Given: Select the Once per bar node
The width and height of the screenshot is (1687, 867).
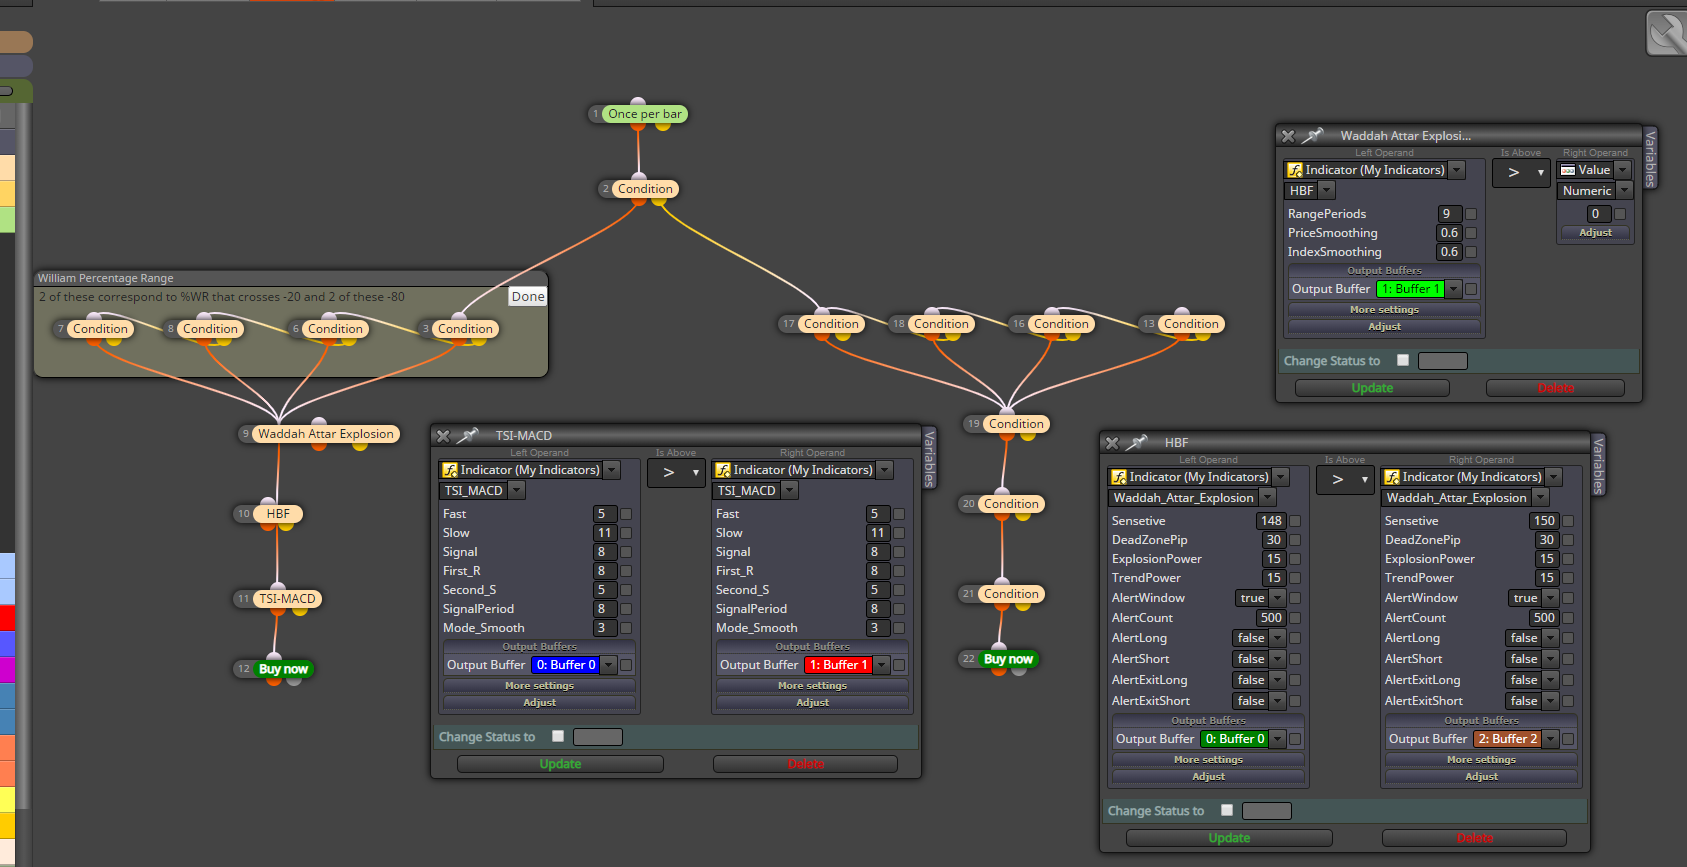Looking at the screenshot, I should tap(644, 114).
